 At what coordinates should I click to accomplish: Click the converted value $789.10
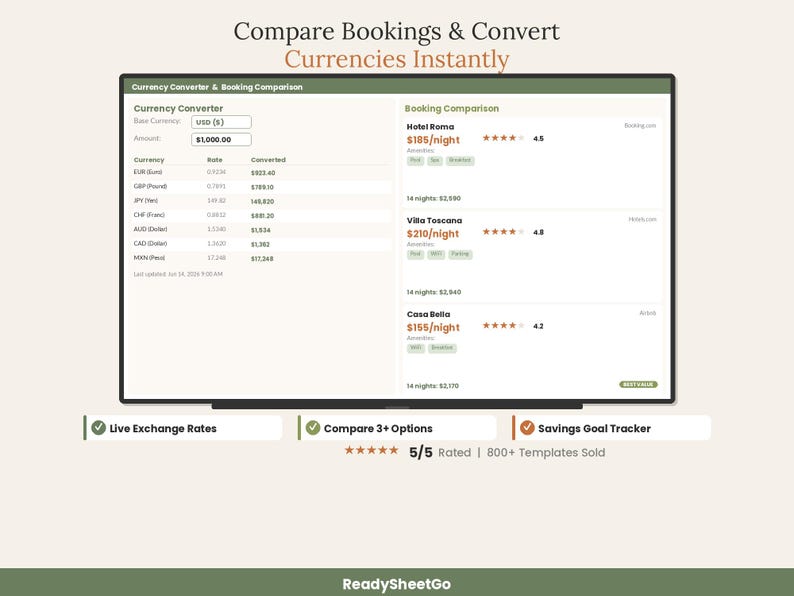tap(262, 187)
